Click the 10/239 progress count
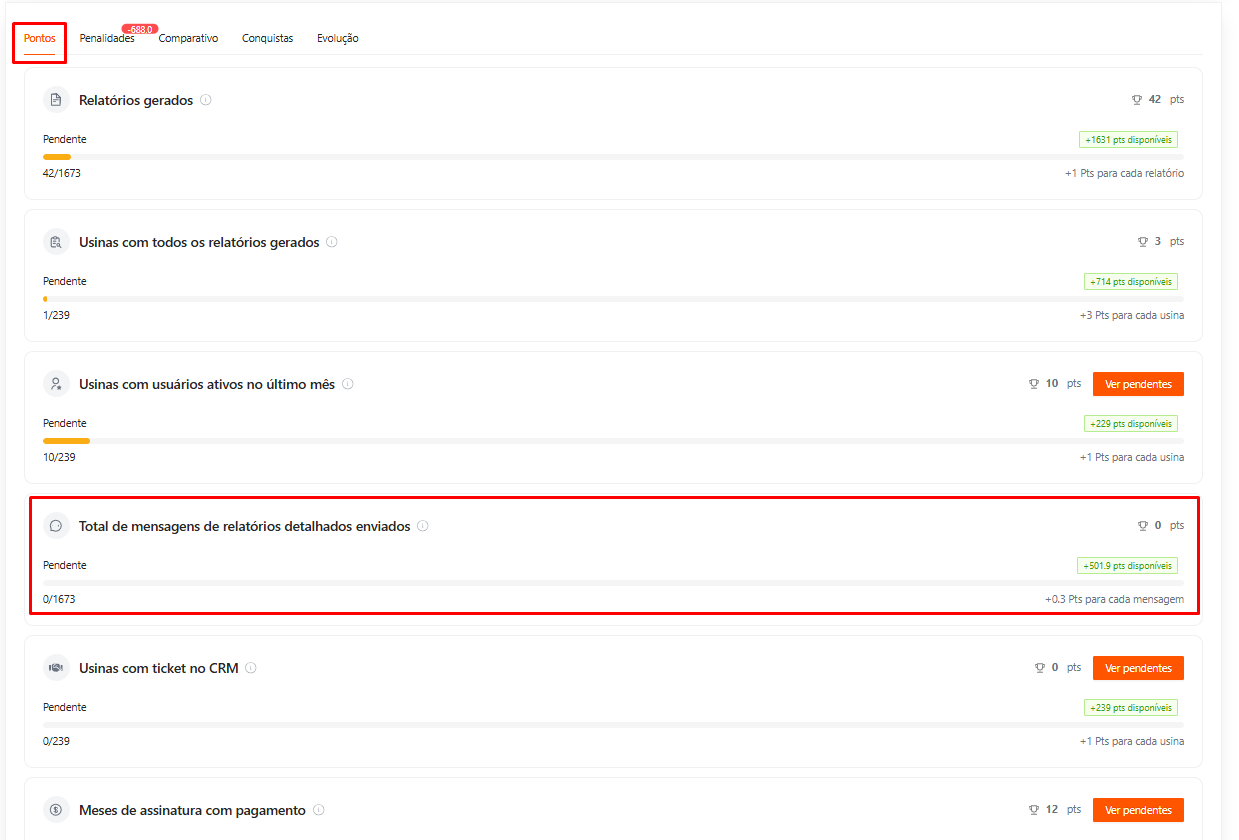This screenshot has height=840, width=1239. pyautogui.click(x=59, y=457)
